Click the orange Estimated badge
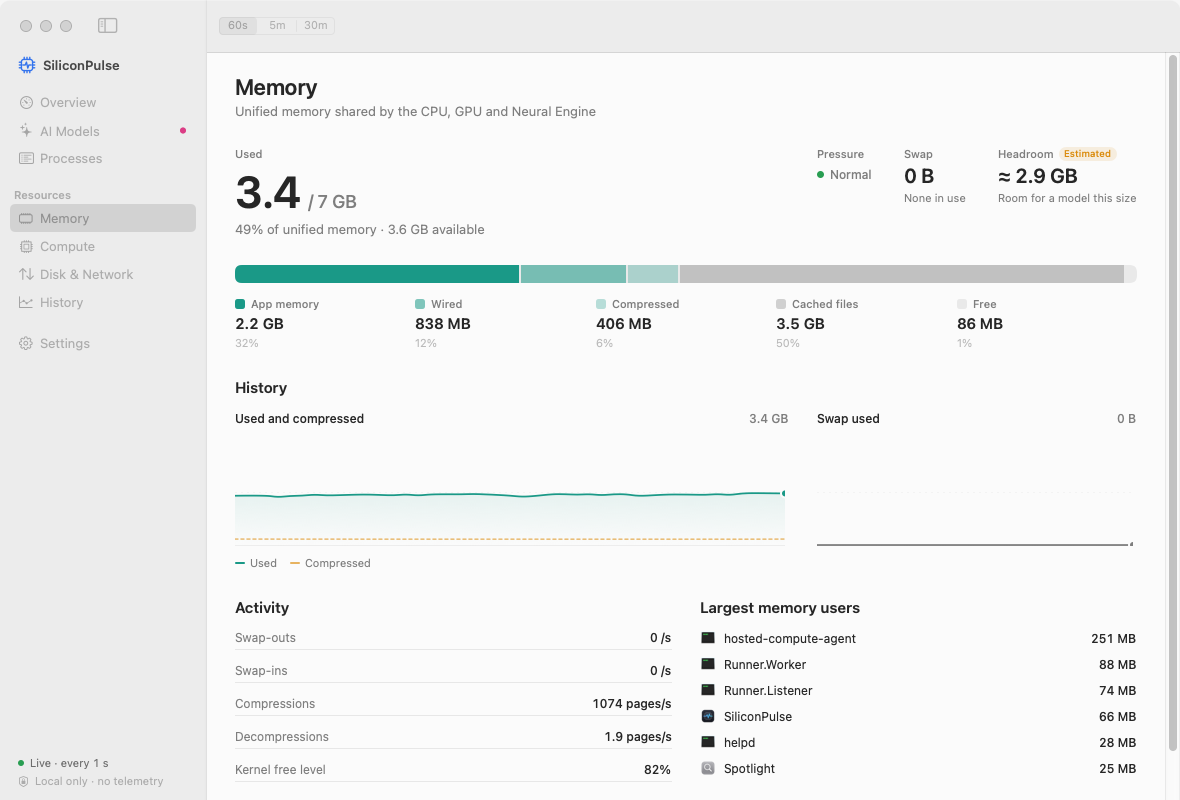Viewport: 1180px width, 800px height. click(x=1087, y=154)
